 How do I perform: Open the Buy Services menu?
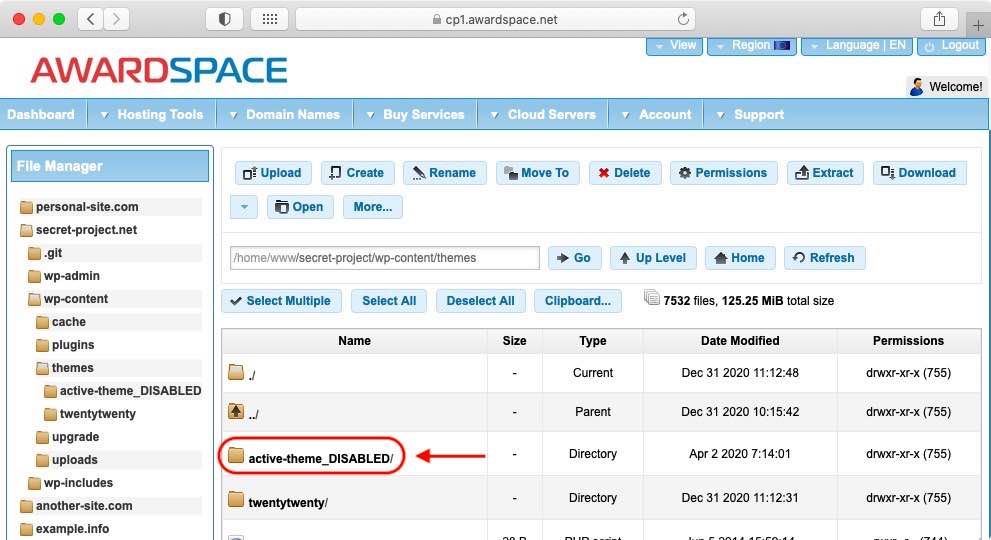(x=415, y=114)
